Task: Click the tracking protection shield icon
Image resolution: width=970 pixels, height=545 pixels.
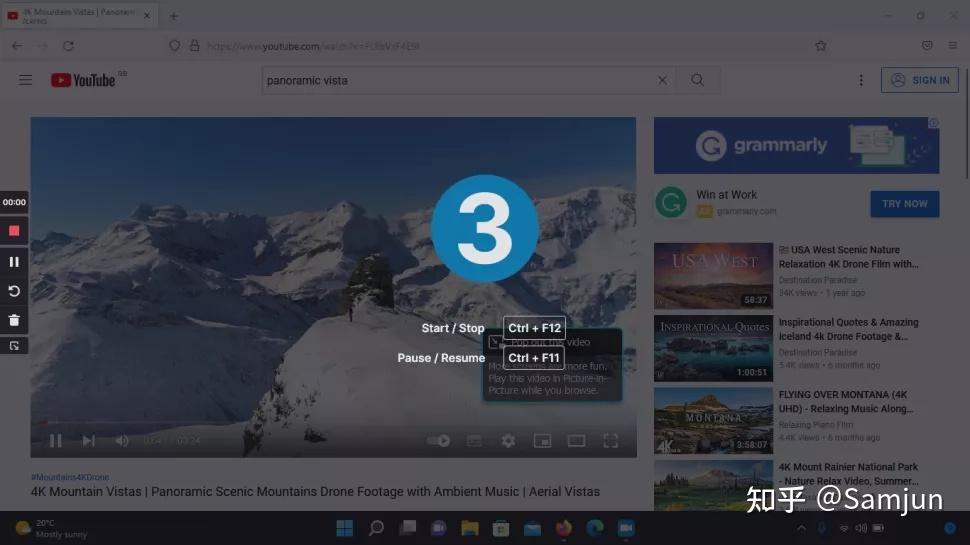Action: point(174,46)
